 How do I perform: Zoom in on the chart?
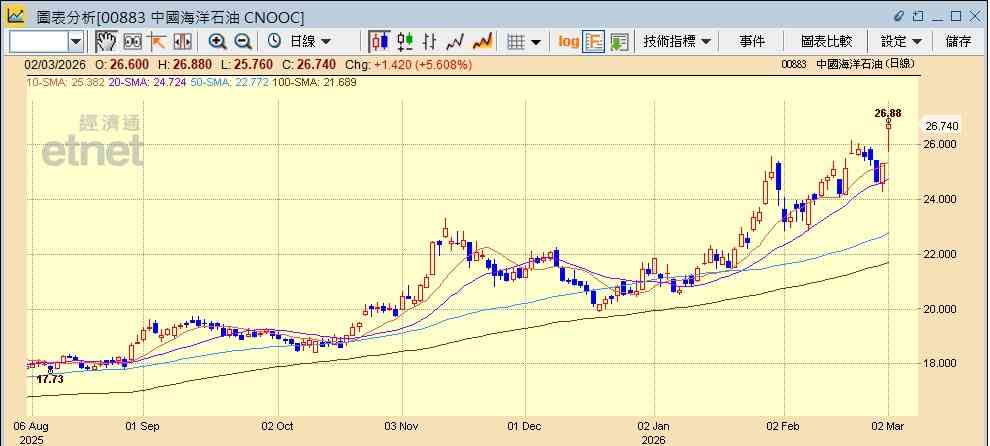click(218, 42)
